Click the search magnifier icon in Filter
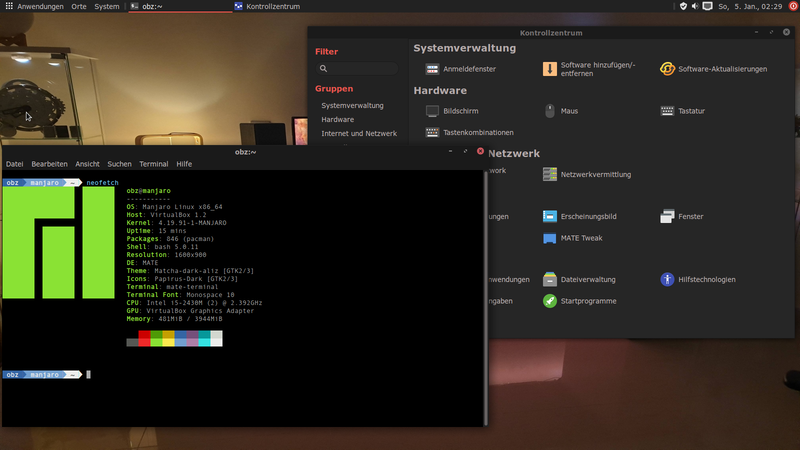 click(x=323, y=68)
